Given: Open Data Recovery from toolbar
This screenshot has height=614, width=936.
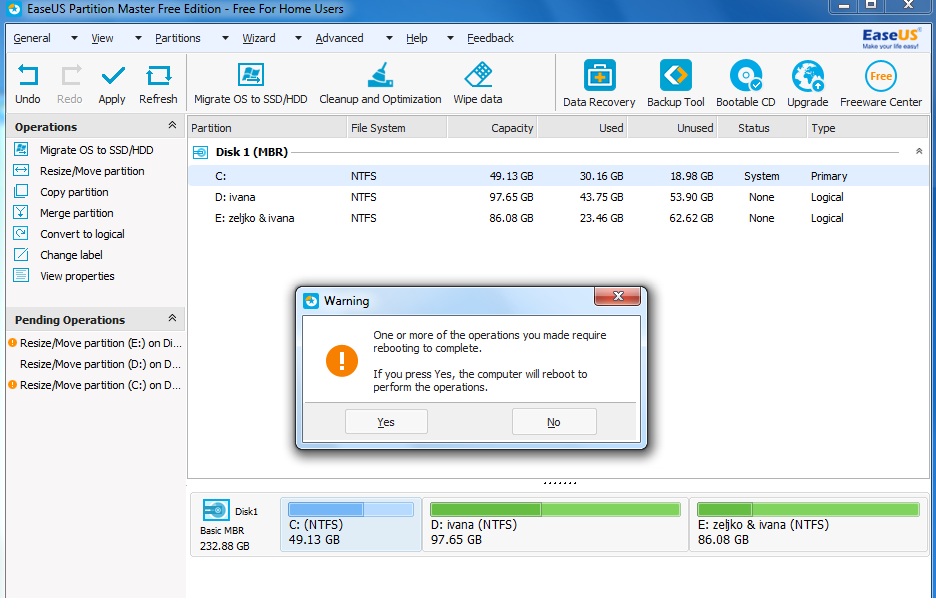Looking at the screenshot, I should [599, 77].
